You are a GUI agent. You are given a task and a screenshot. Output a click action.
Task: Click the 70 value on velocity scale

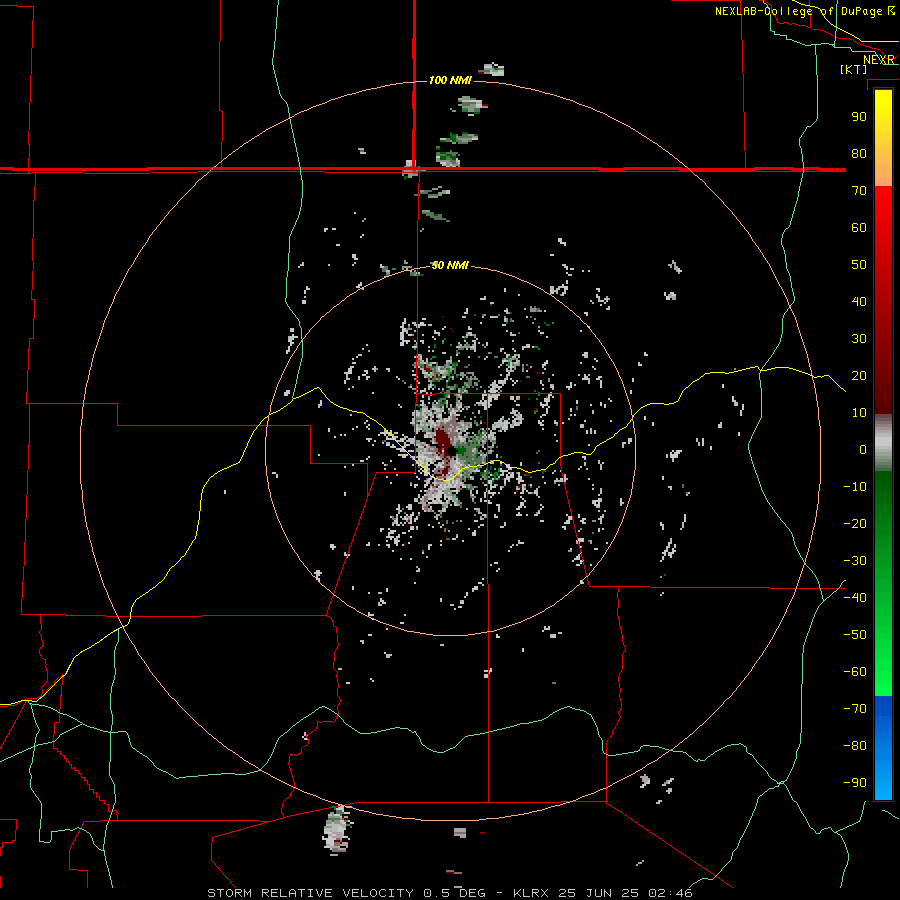click(x=859, y=191)
